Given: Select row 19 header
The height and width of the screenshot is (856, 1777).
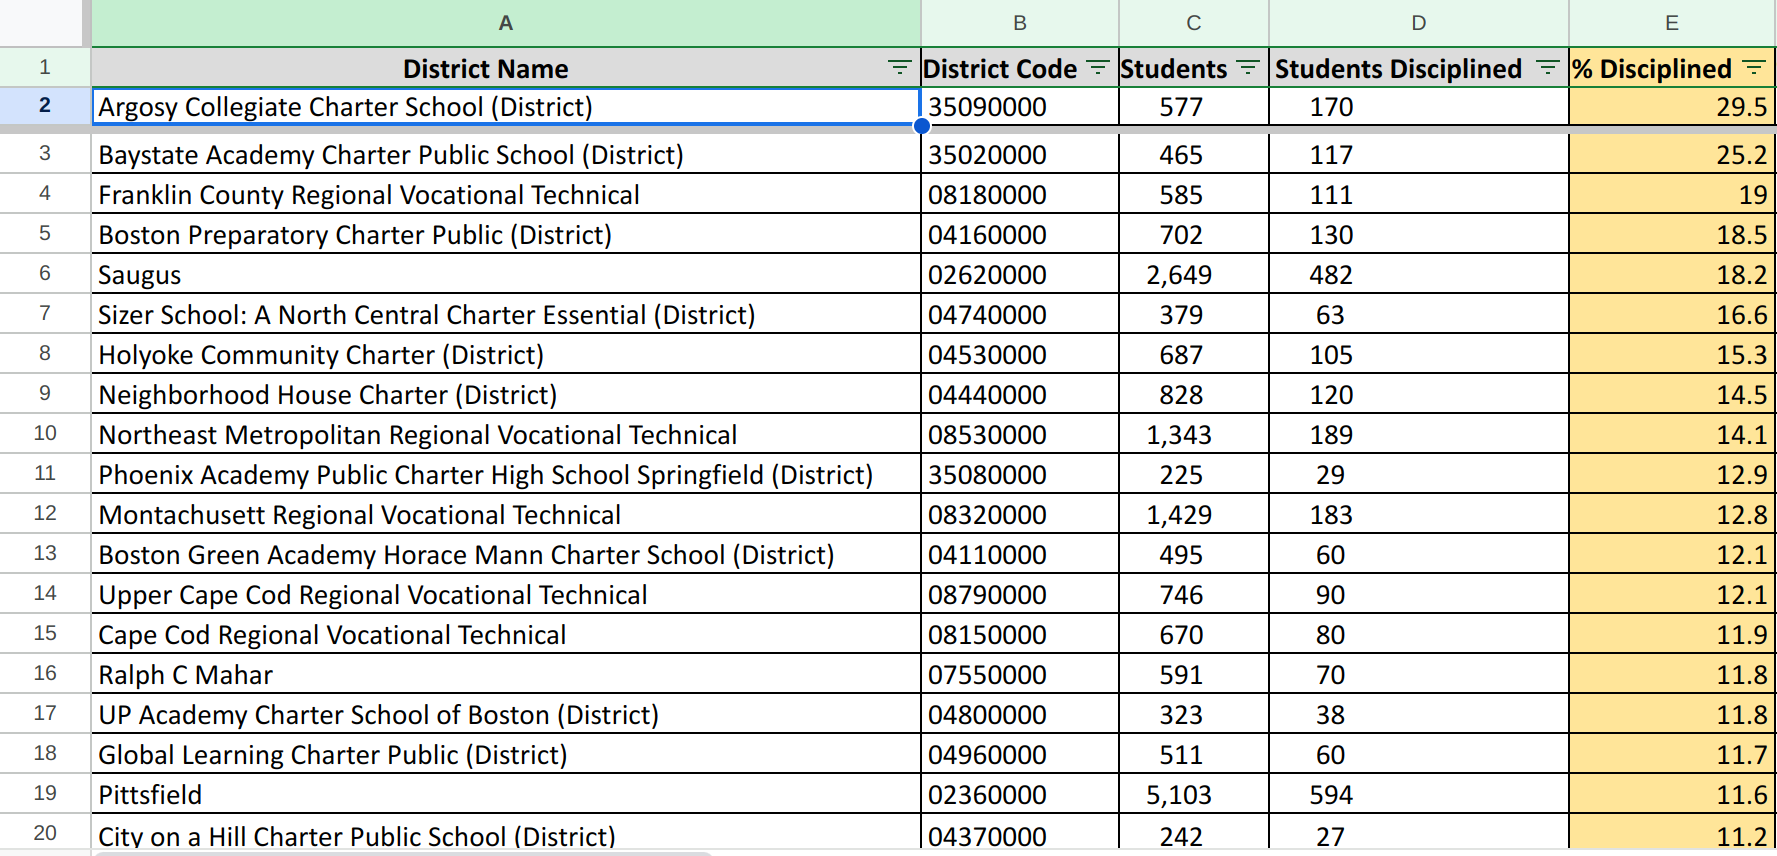Looking at the screenshot, I should click(x=45, y=793).
